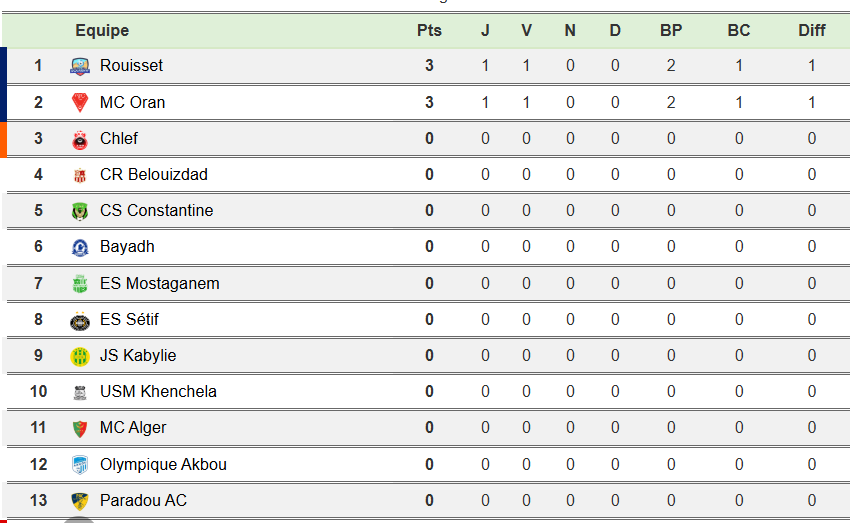Click the JS Kabylie yellow logo
Screen dimensions: 853x523
click(80, 356)
